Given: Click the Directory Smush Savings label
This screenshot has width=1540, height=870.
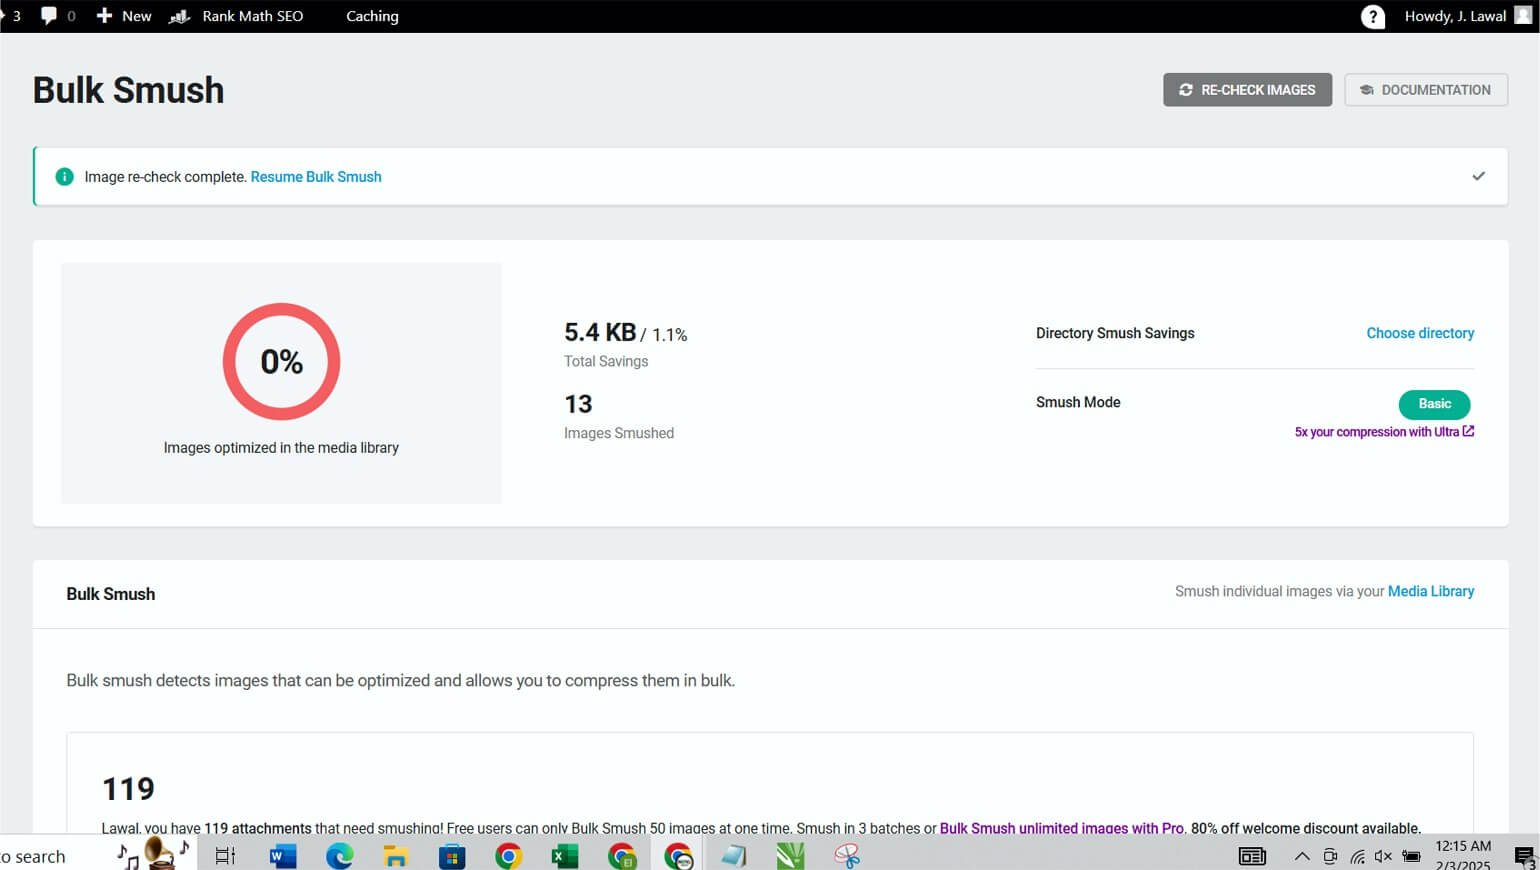Looking at the screenshot, I should [x=1115, y=333].
